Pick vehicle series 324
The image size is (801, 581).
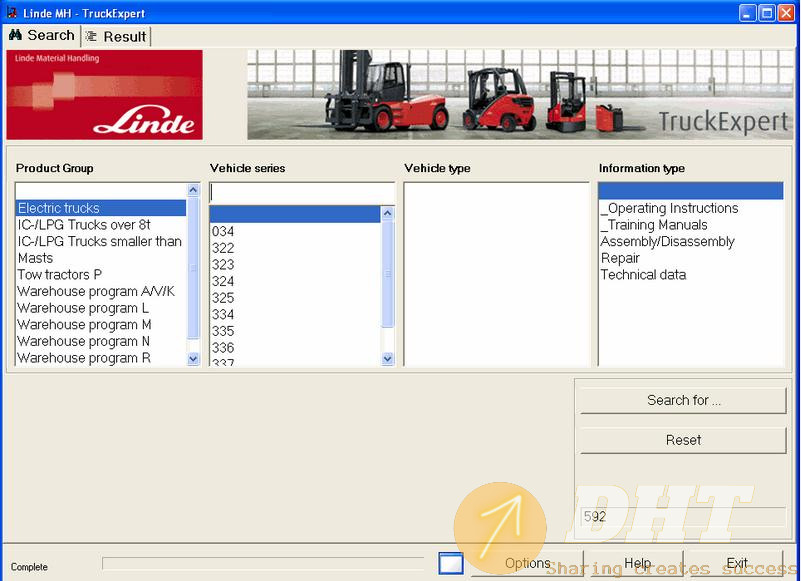click(295, 282)
